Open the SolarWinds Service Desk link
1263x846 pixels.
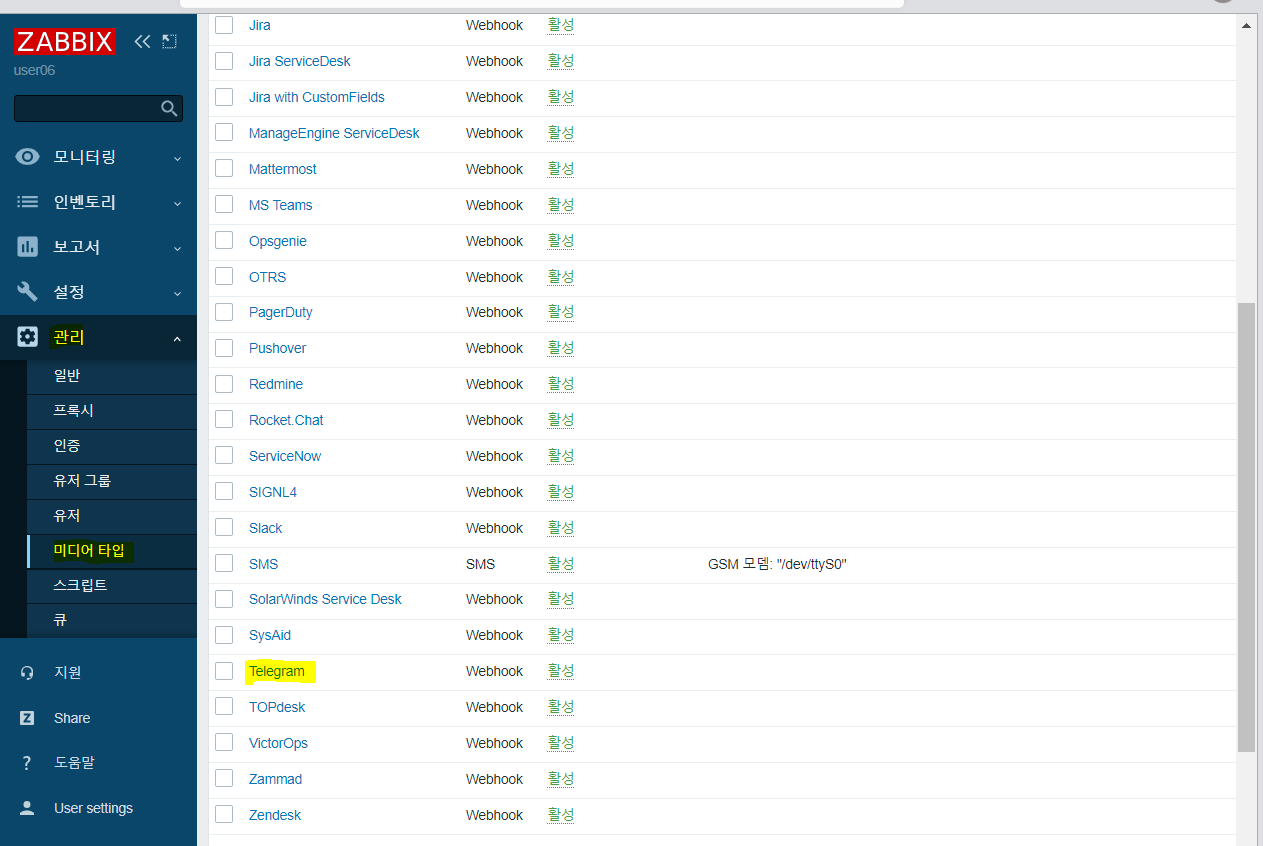[325, 599]
